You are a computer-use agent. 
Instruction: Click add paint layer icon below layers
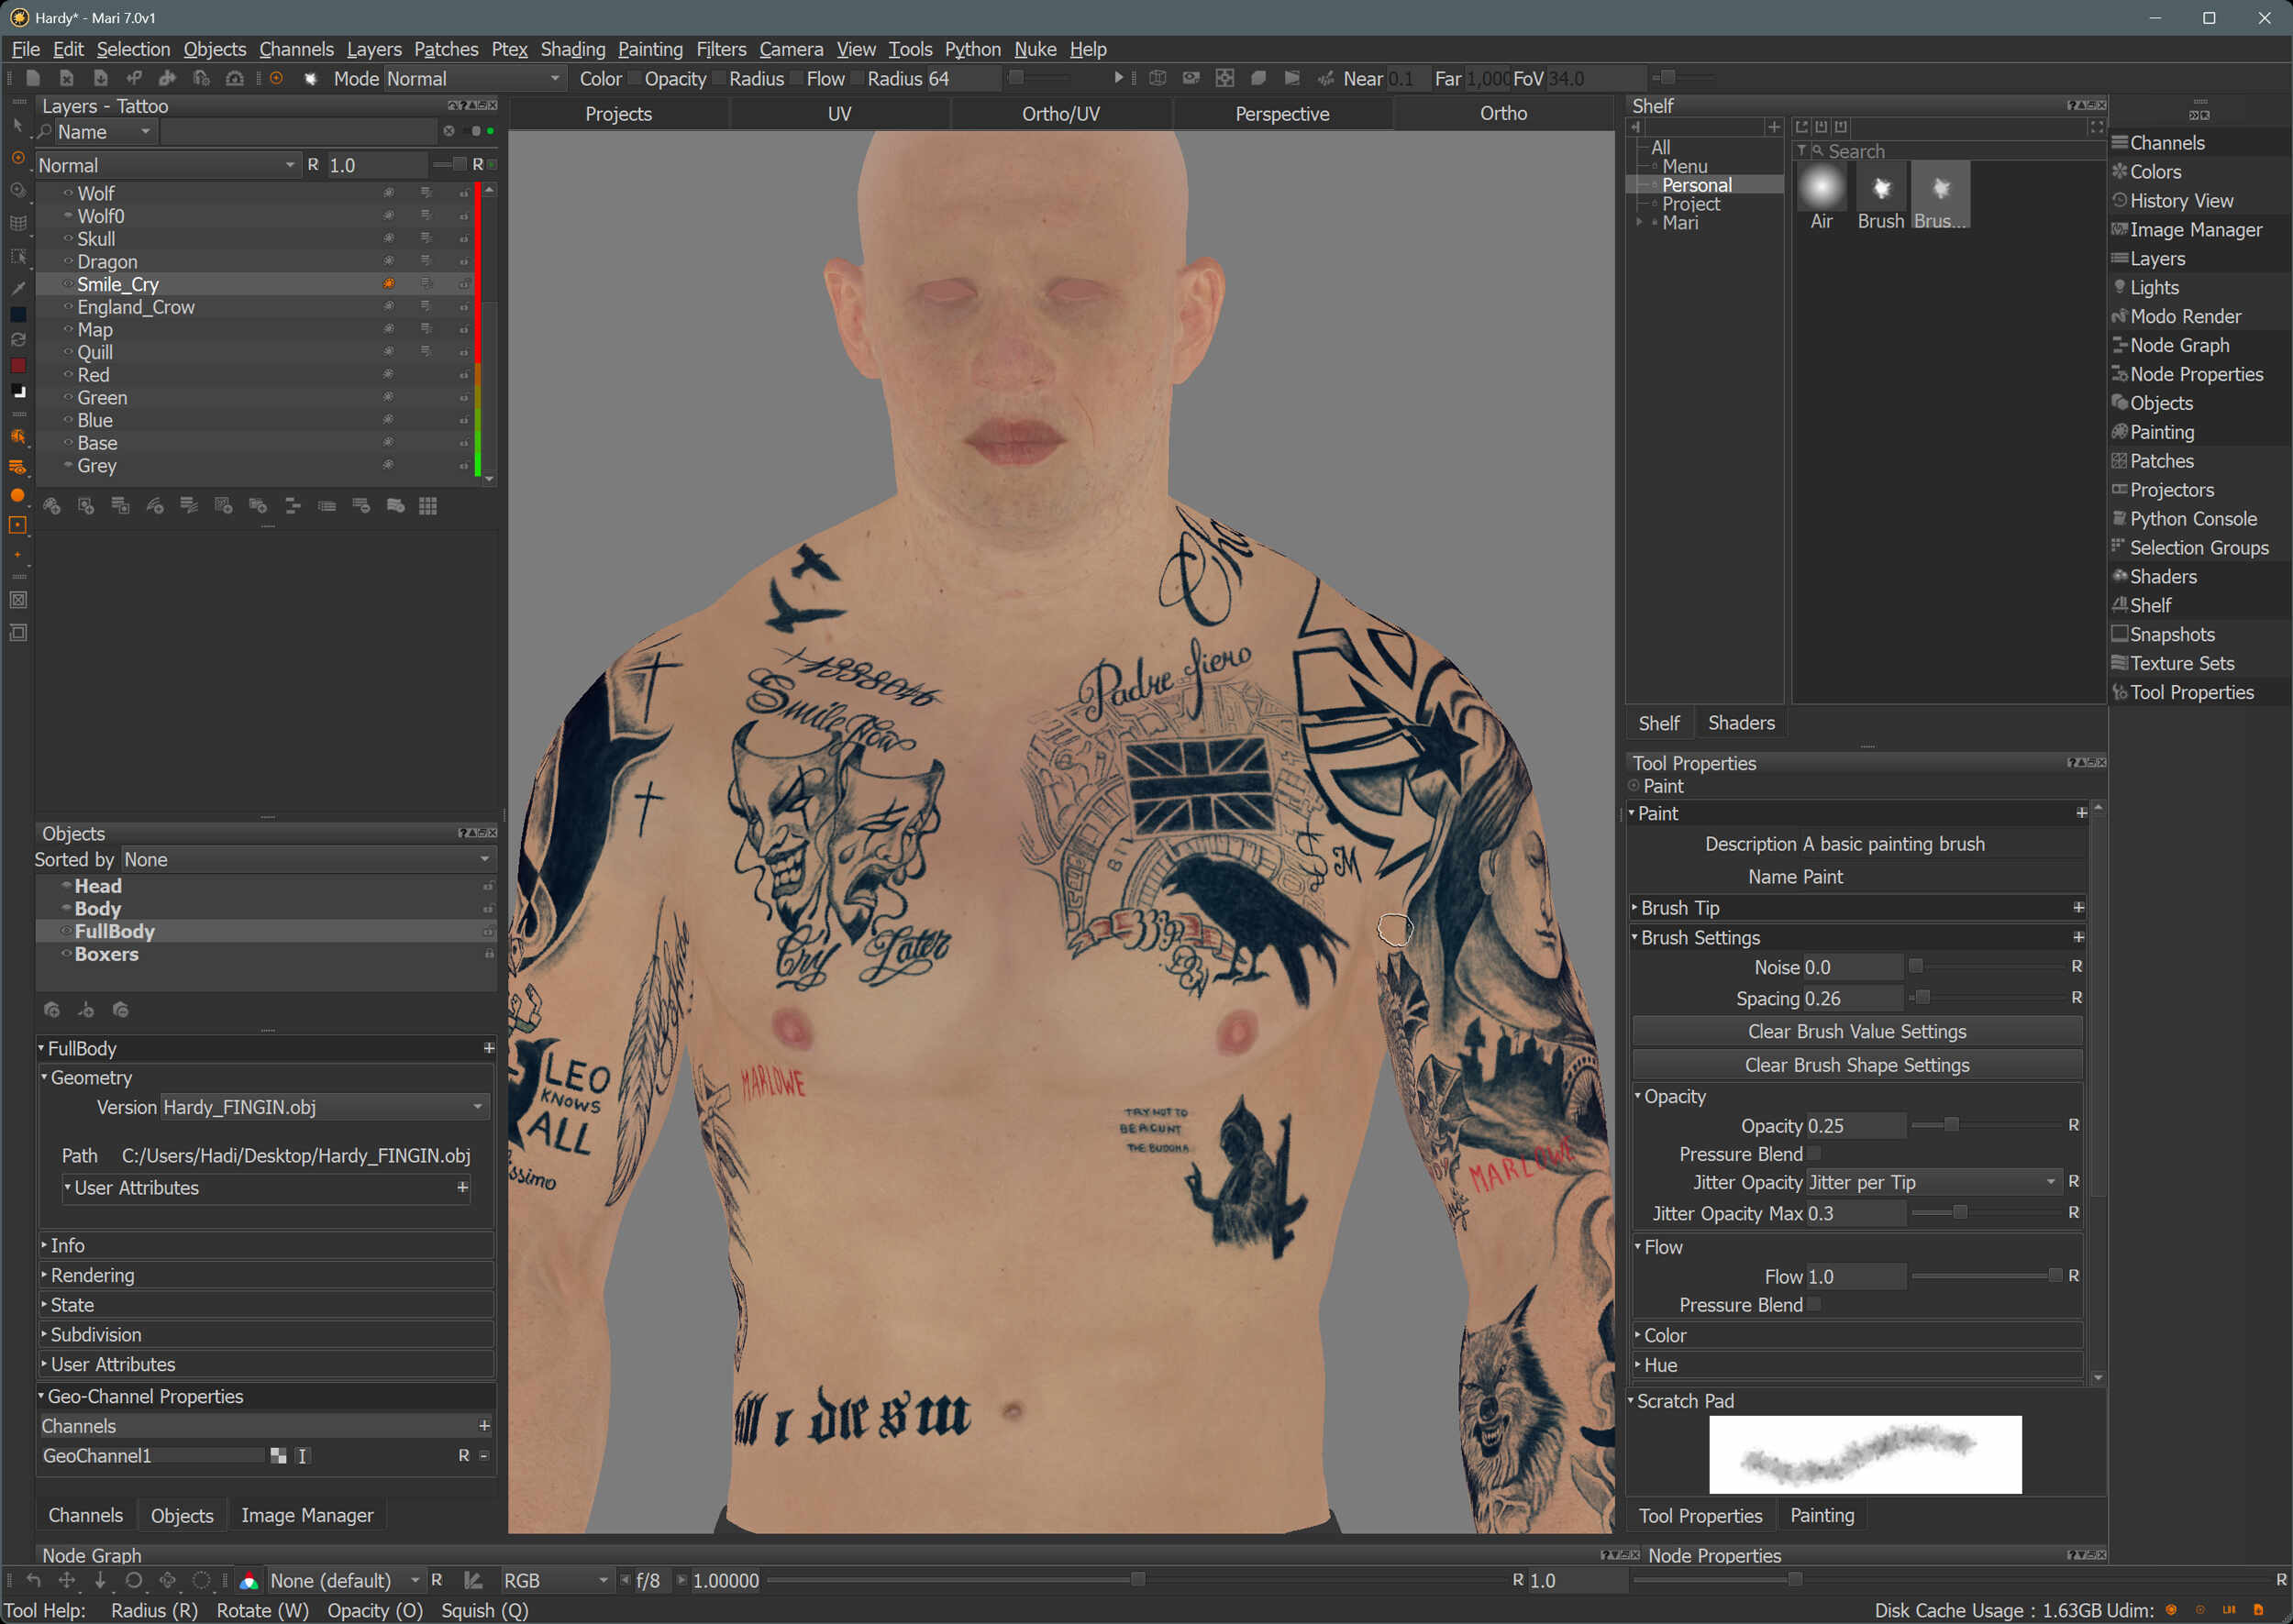pyautogui.click(x=52, y=506)
